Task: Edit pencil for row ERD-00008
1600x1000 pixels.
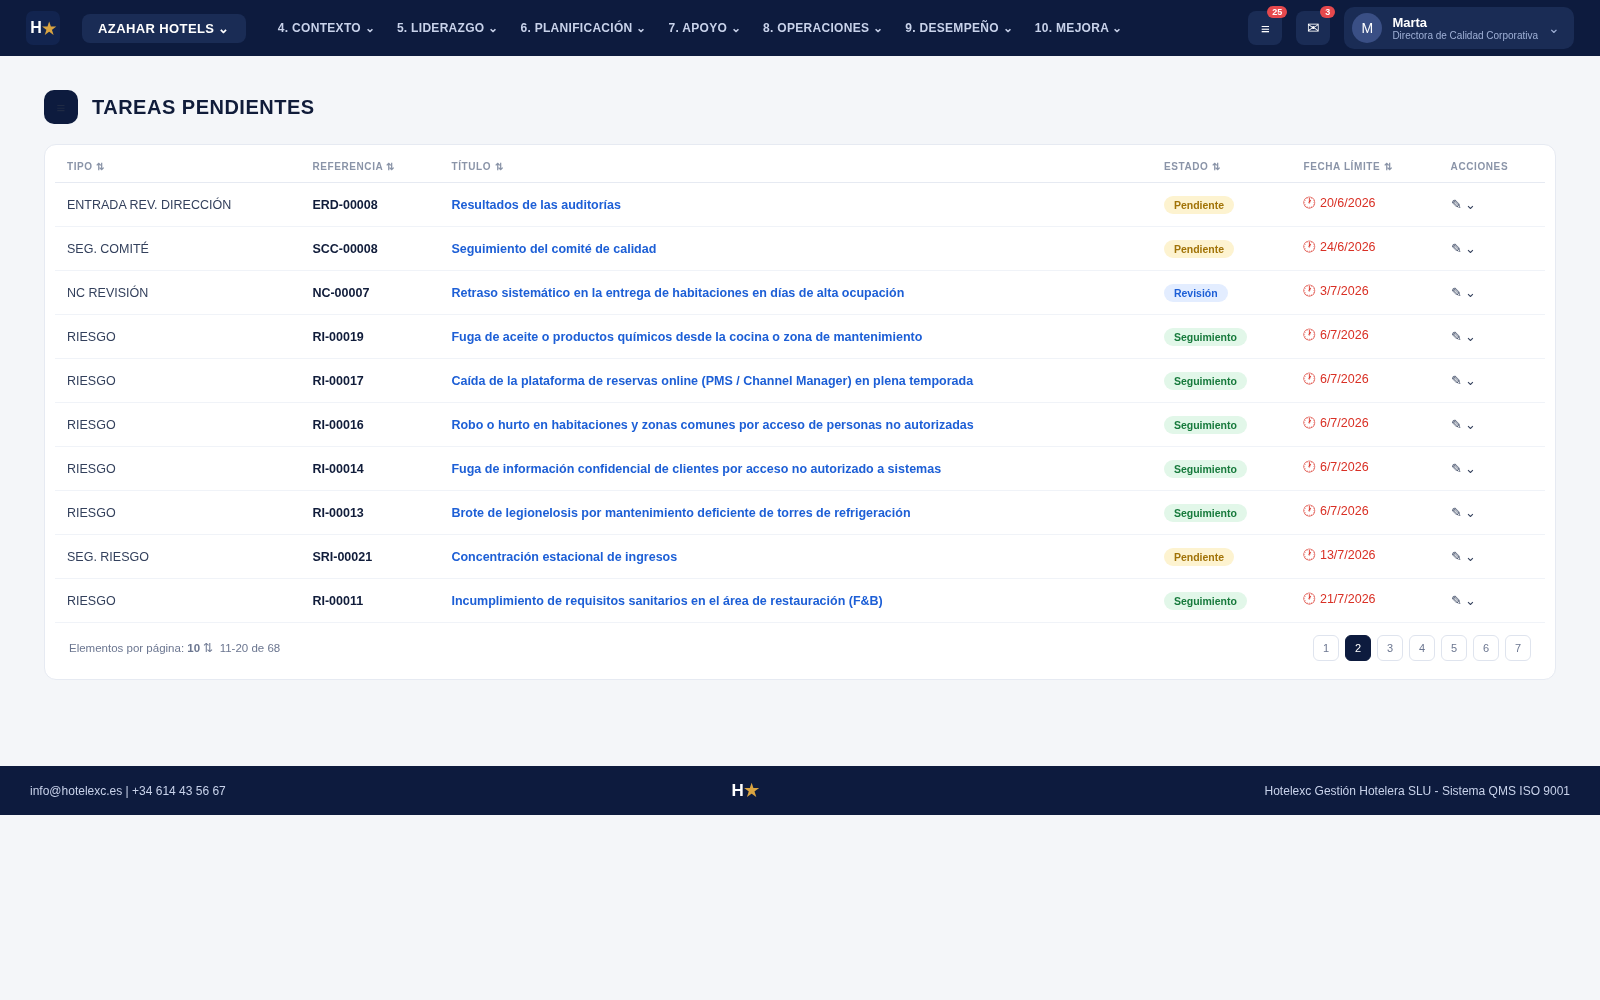Action: tap(1456, 205)
